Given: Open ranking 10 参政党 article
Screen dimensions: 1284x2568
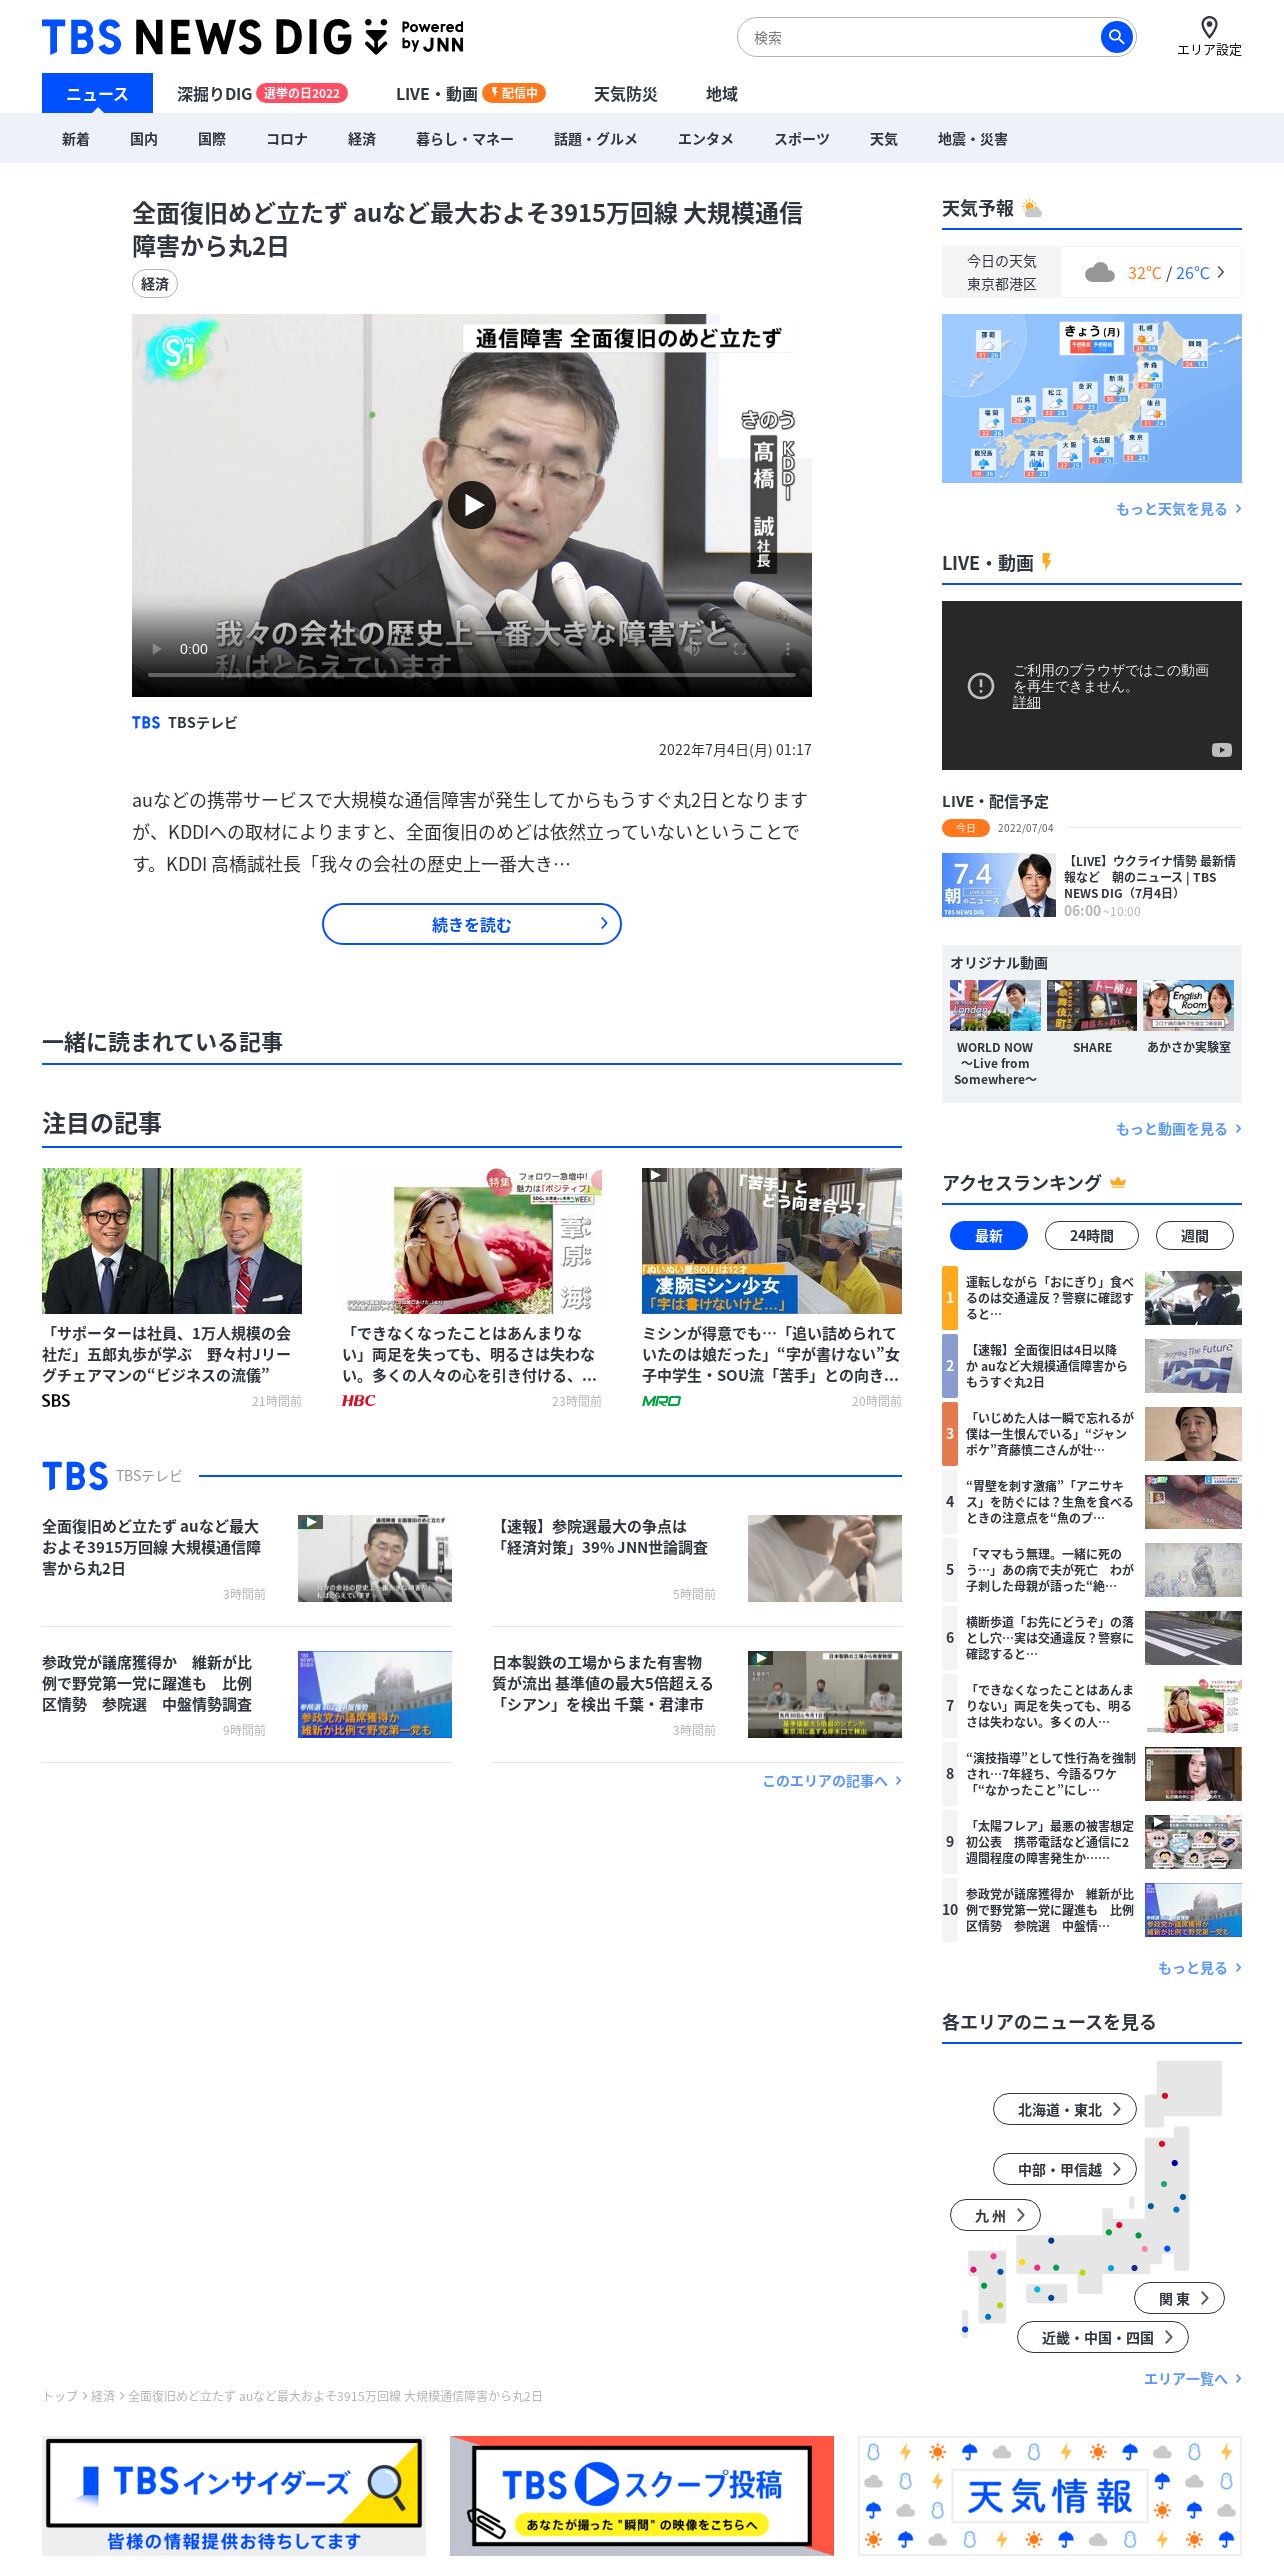Looking at the screenshot, I should (1092, 1909).
